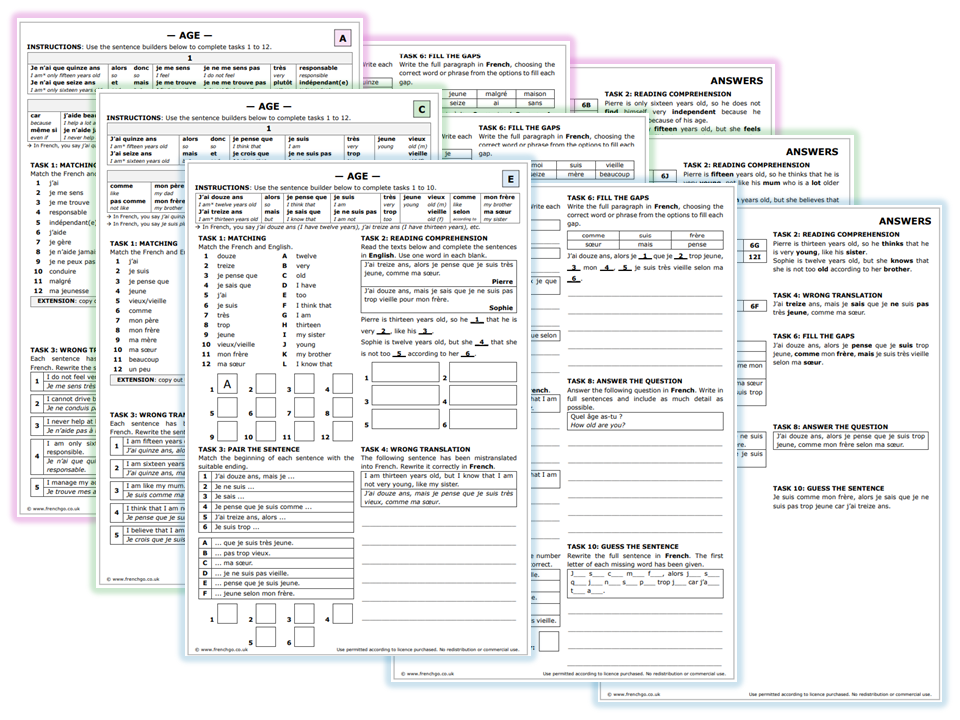Select the 6F answer code label
The width and height of the screenshot is (960, 720).
755,306
